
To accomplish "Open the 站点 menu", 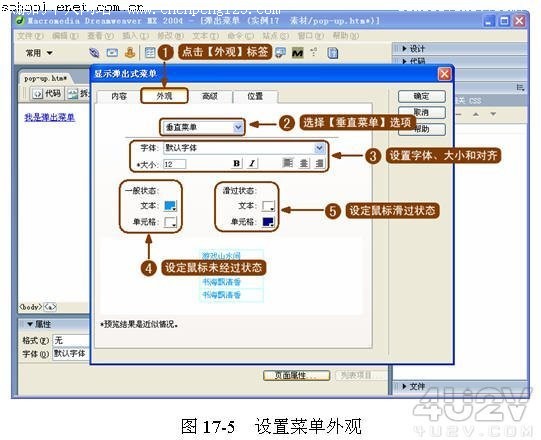I will pyautogui.click(x=276, y=36).
